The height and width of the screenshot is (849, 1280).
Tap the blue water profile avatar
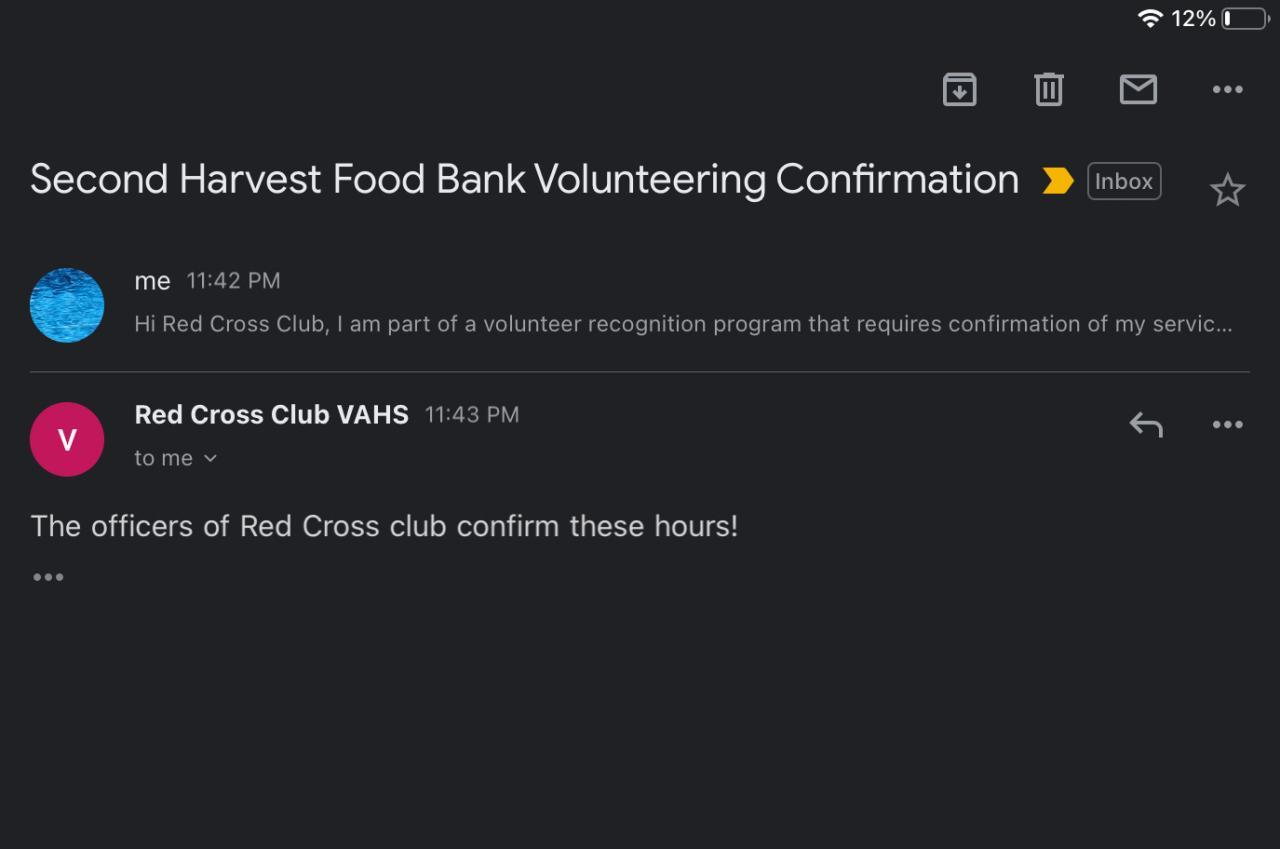(x=67, y=305)
